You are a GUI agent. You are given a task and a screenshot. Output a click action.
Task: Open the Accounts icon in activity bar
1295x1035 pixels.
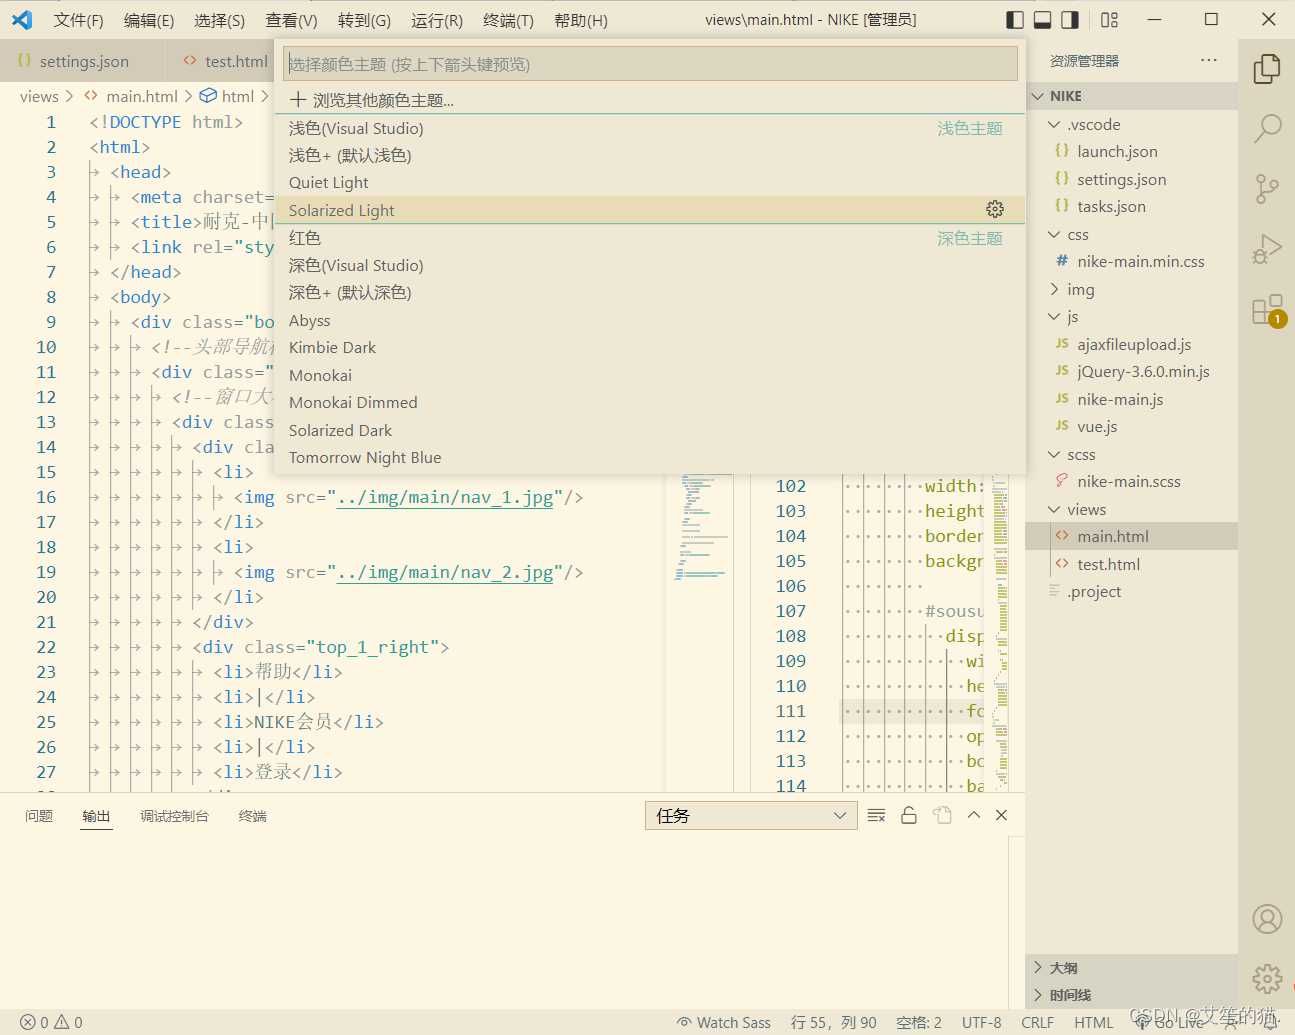click(x=1267, y=918)
